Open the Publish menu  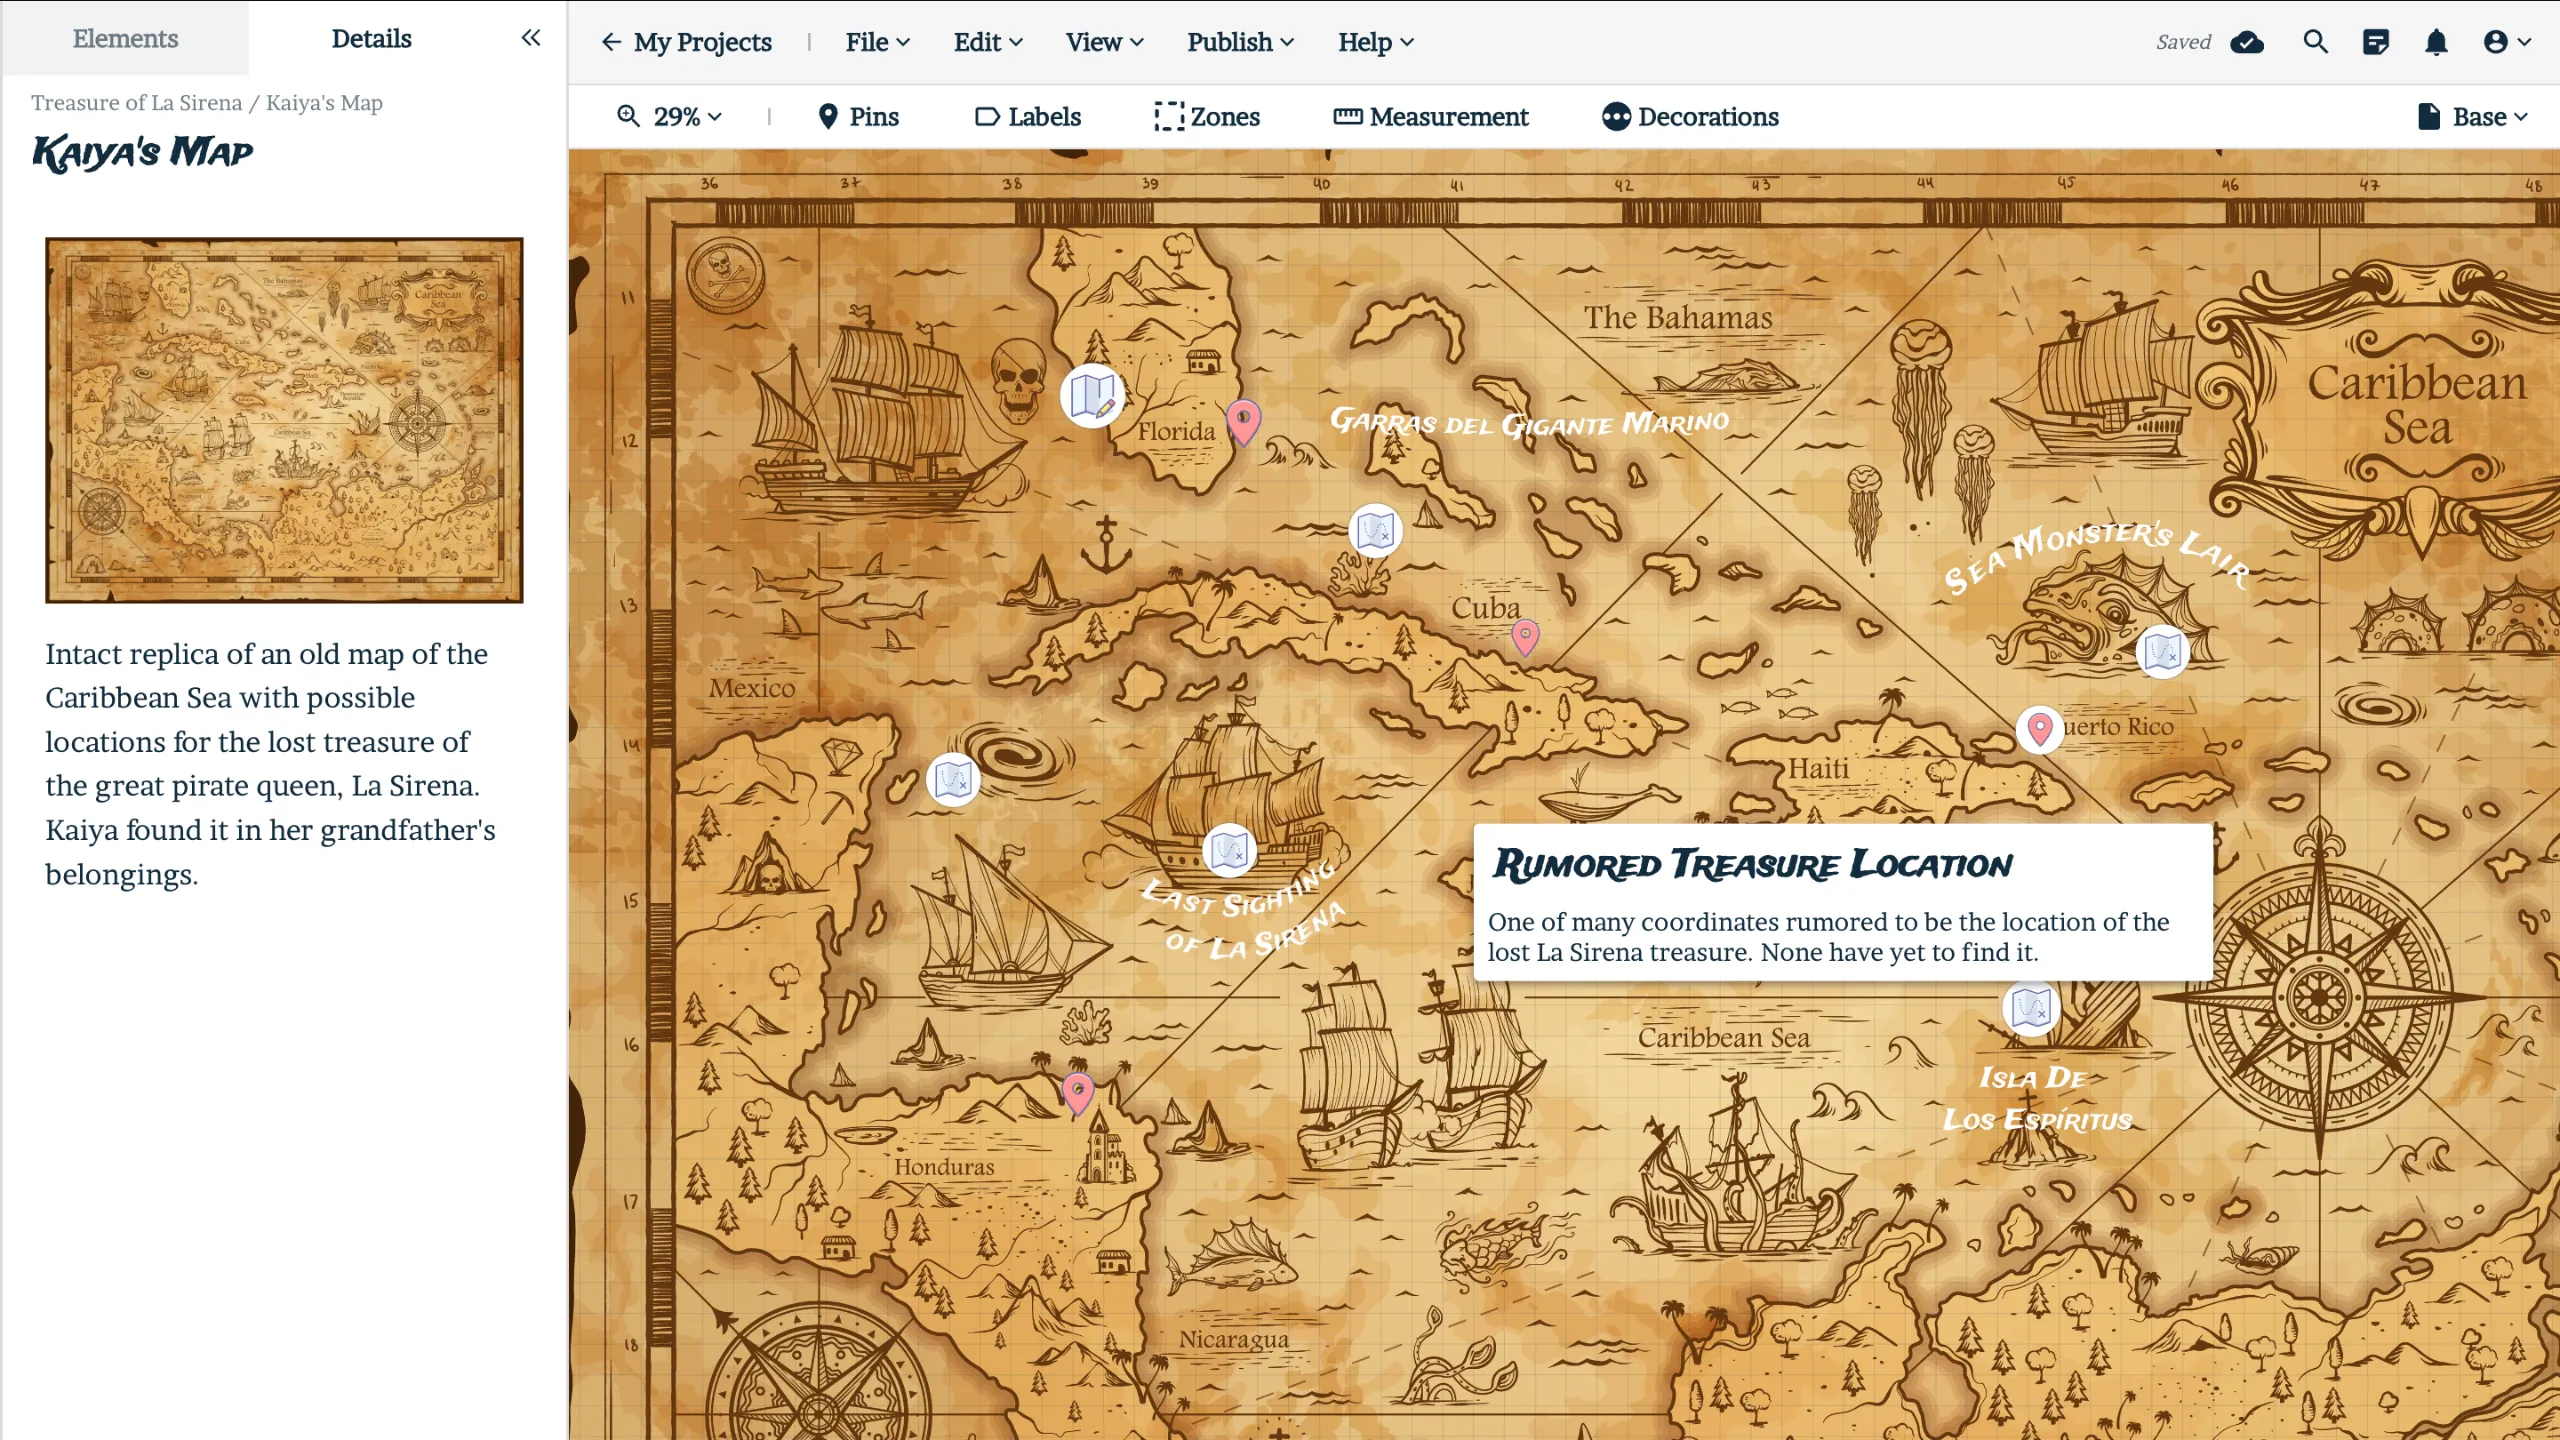(x=1241, y=42)
